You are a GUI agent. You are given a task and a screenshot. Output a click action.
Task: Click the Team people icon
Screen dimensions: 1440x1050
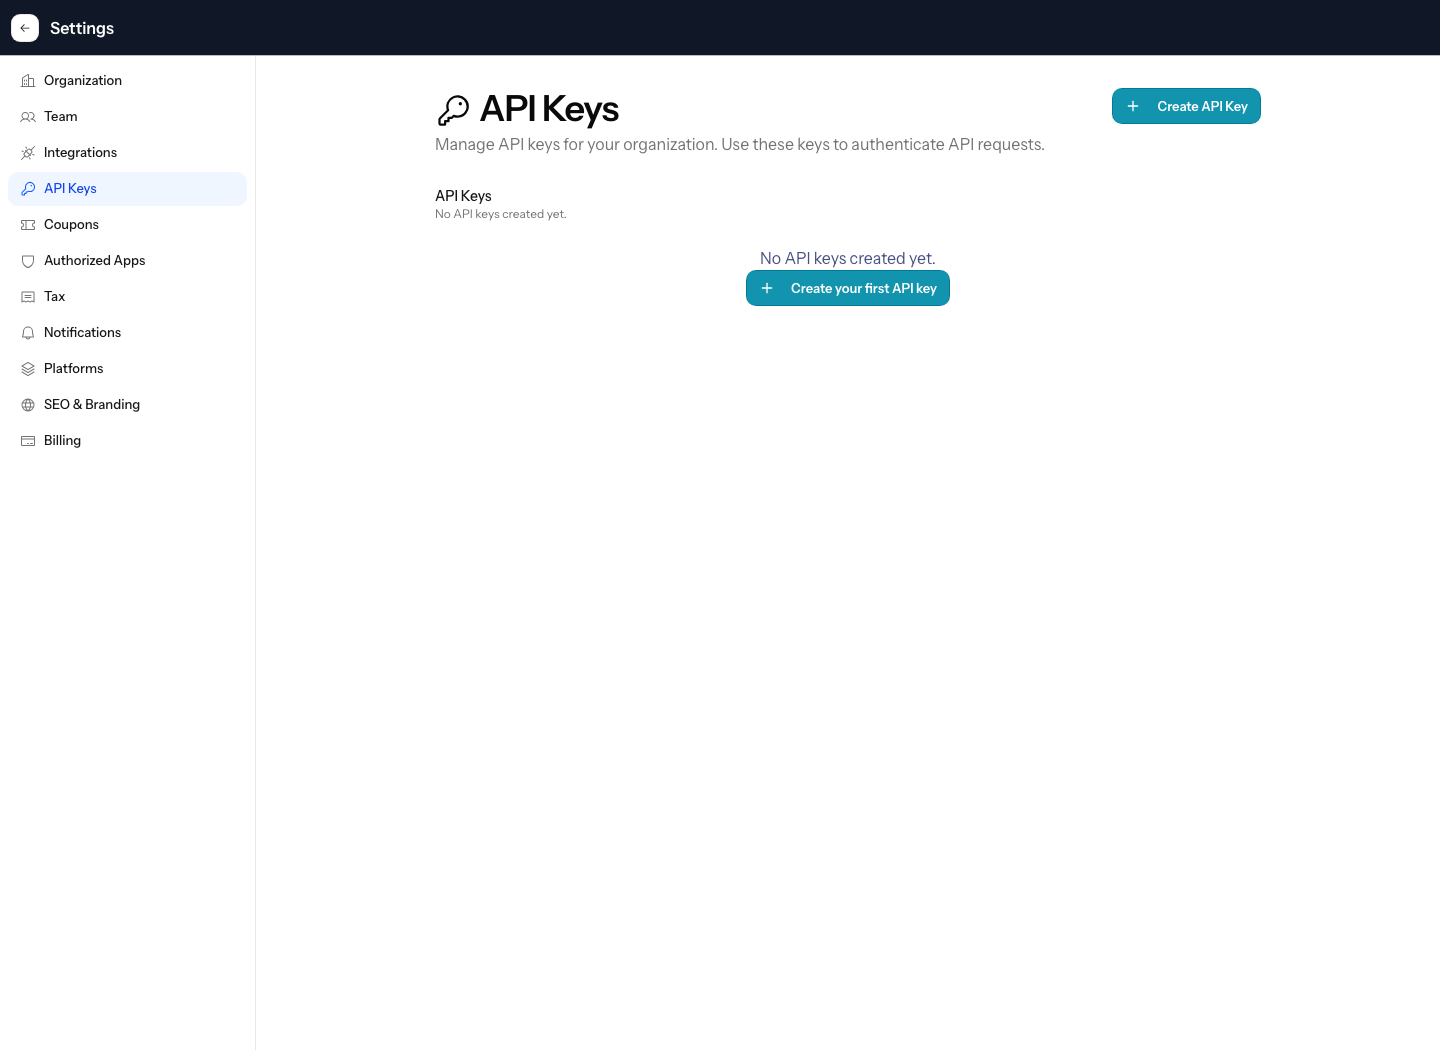click(x=28, y=117)
